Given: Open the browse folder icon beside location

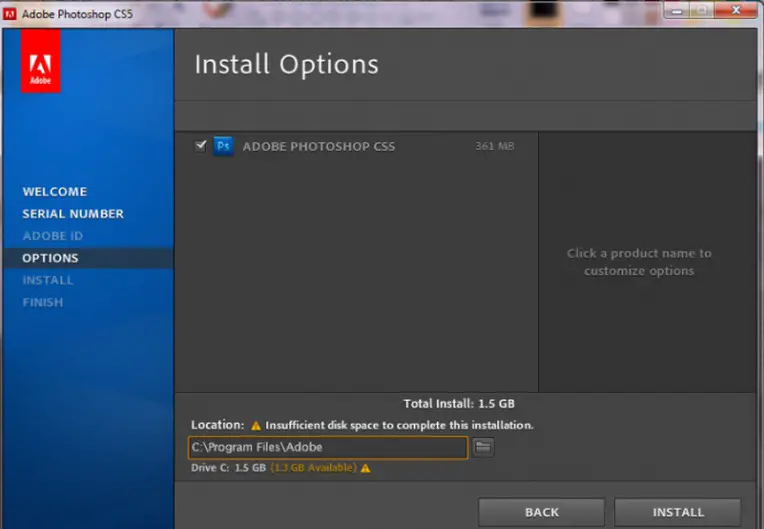Looking at the screenshot, I should pos(483,447).
